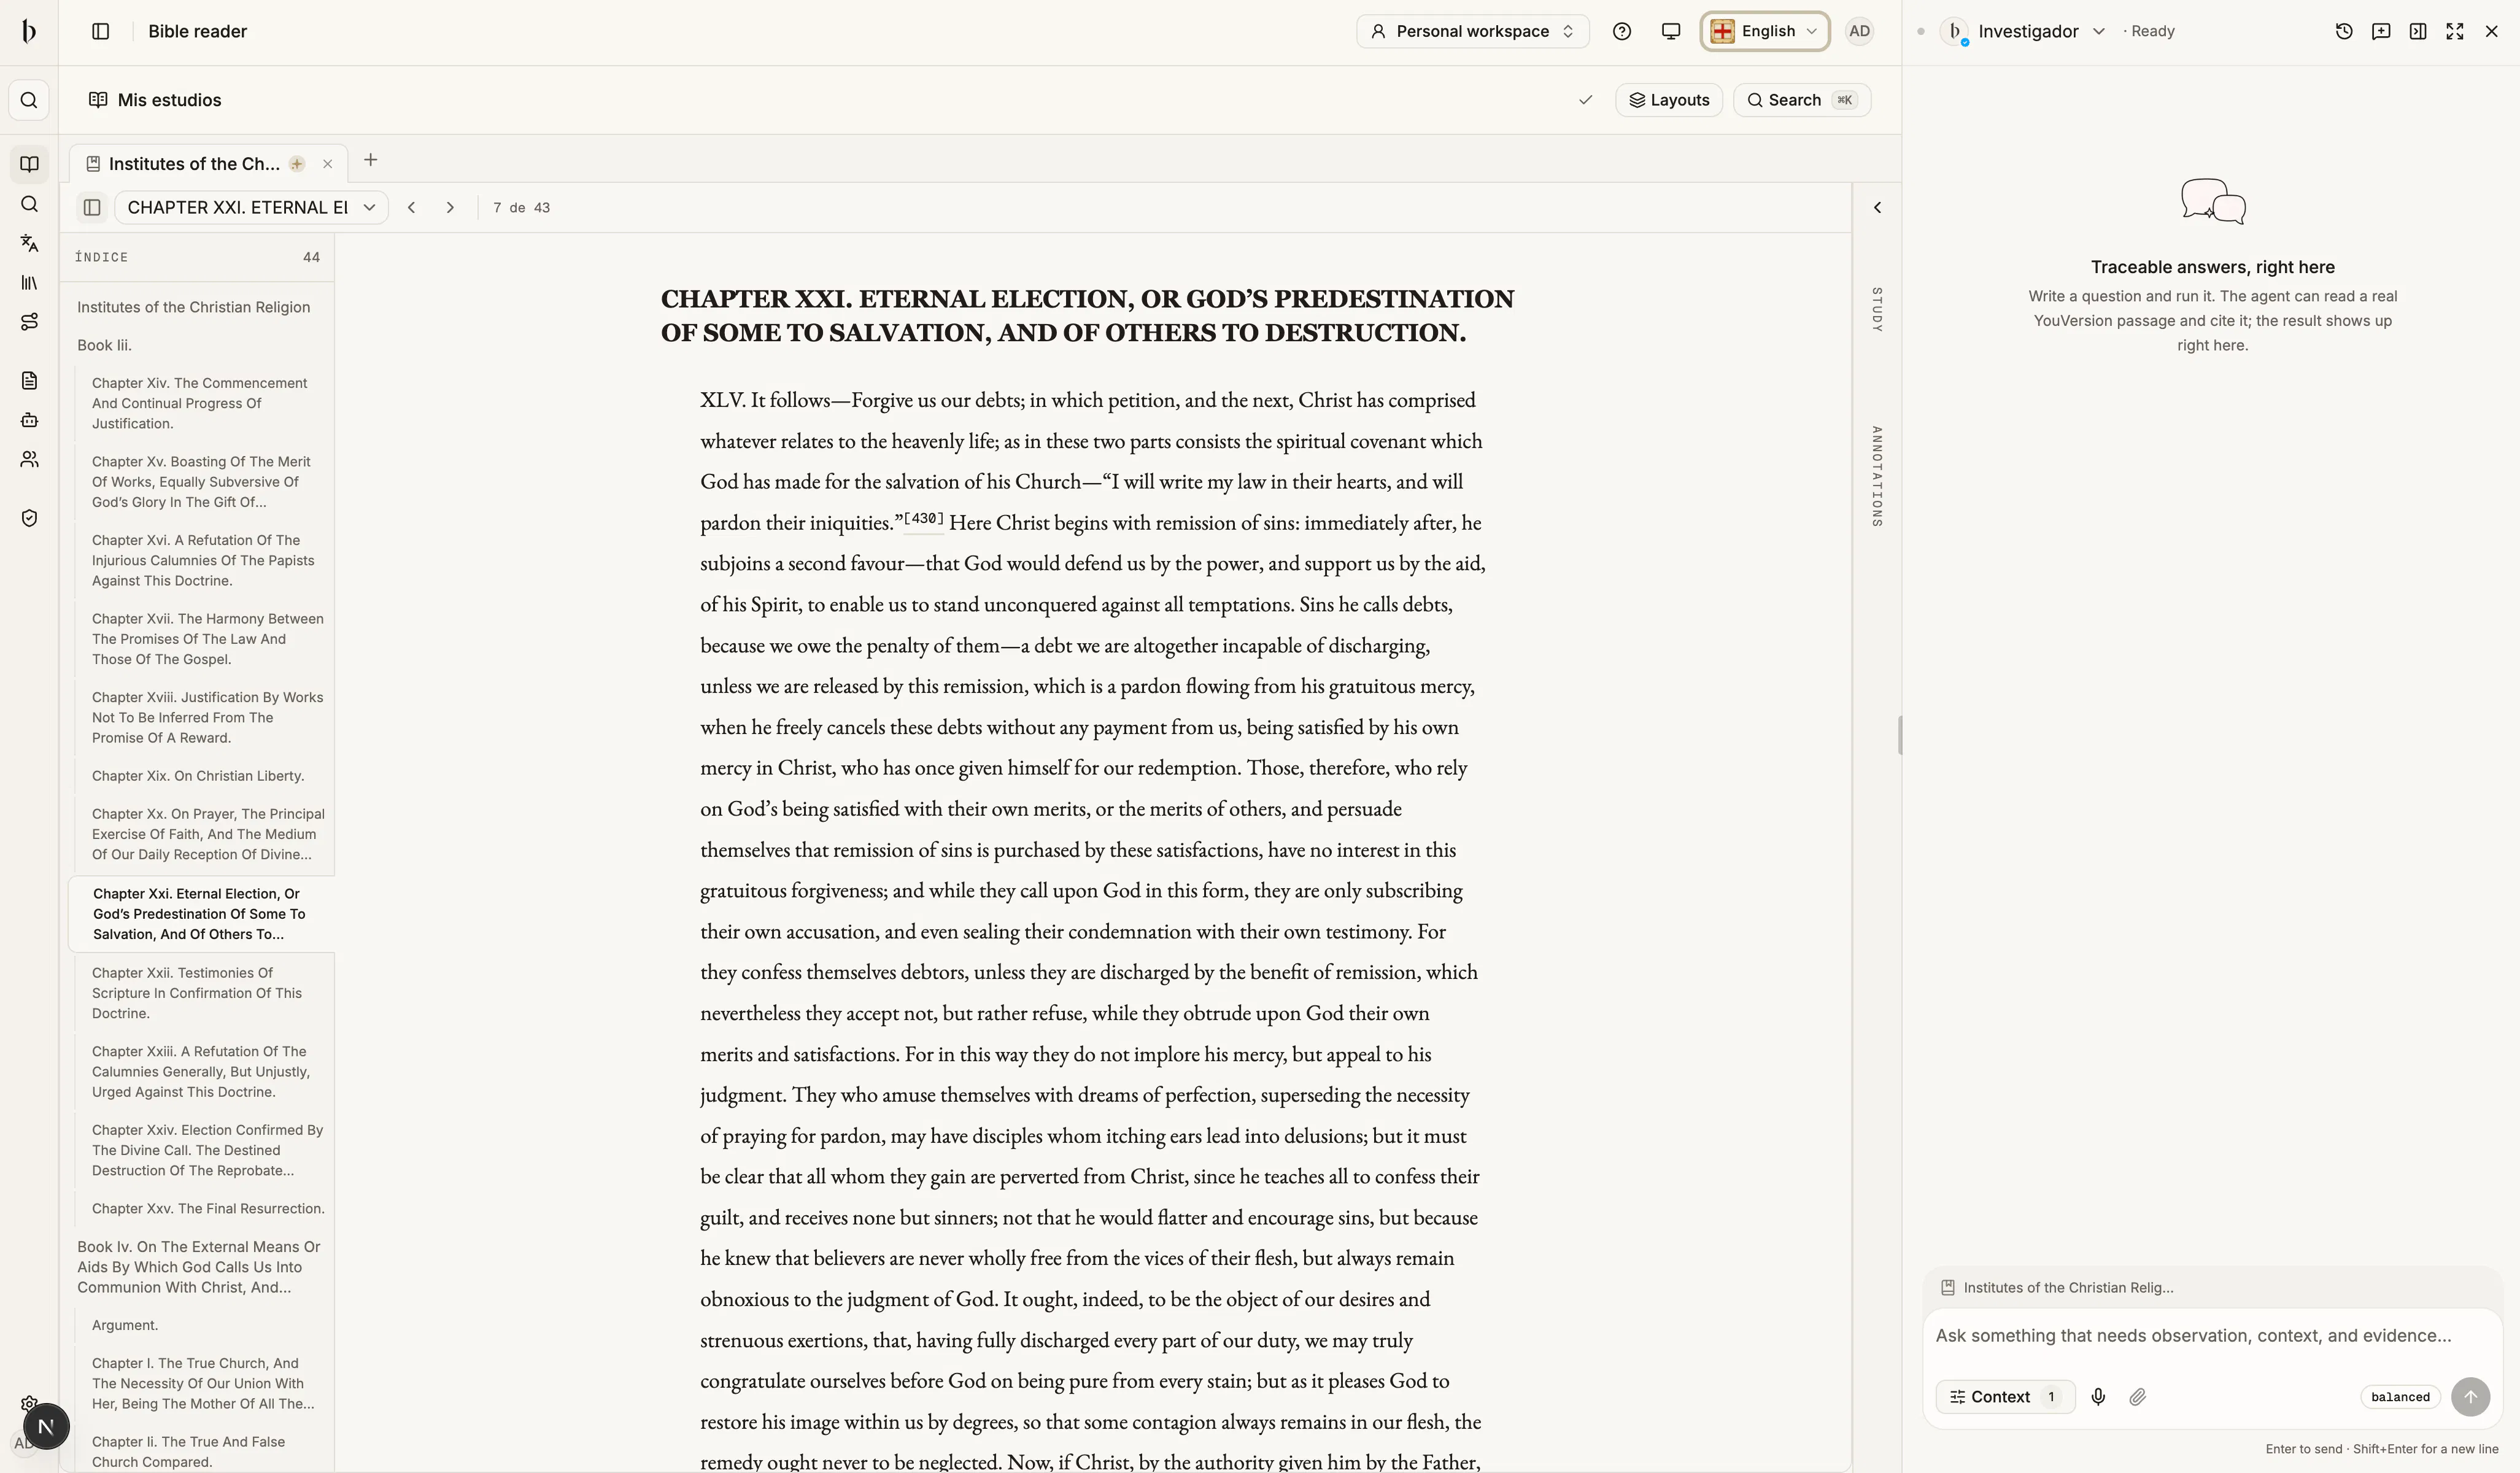Screen dimensions: 2520x1473
Task: Close the Investigador assistant panel
Action: pyautogui.click(x=2492, y=31)
